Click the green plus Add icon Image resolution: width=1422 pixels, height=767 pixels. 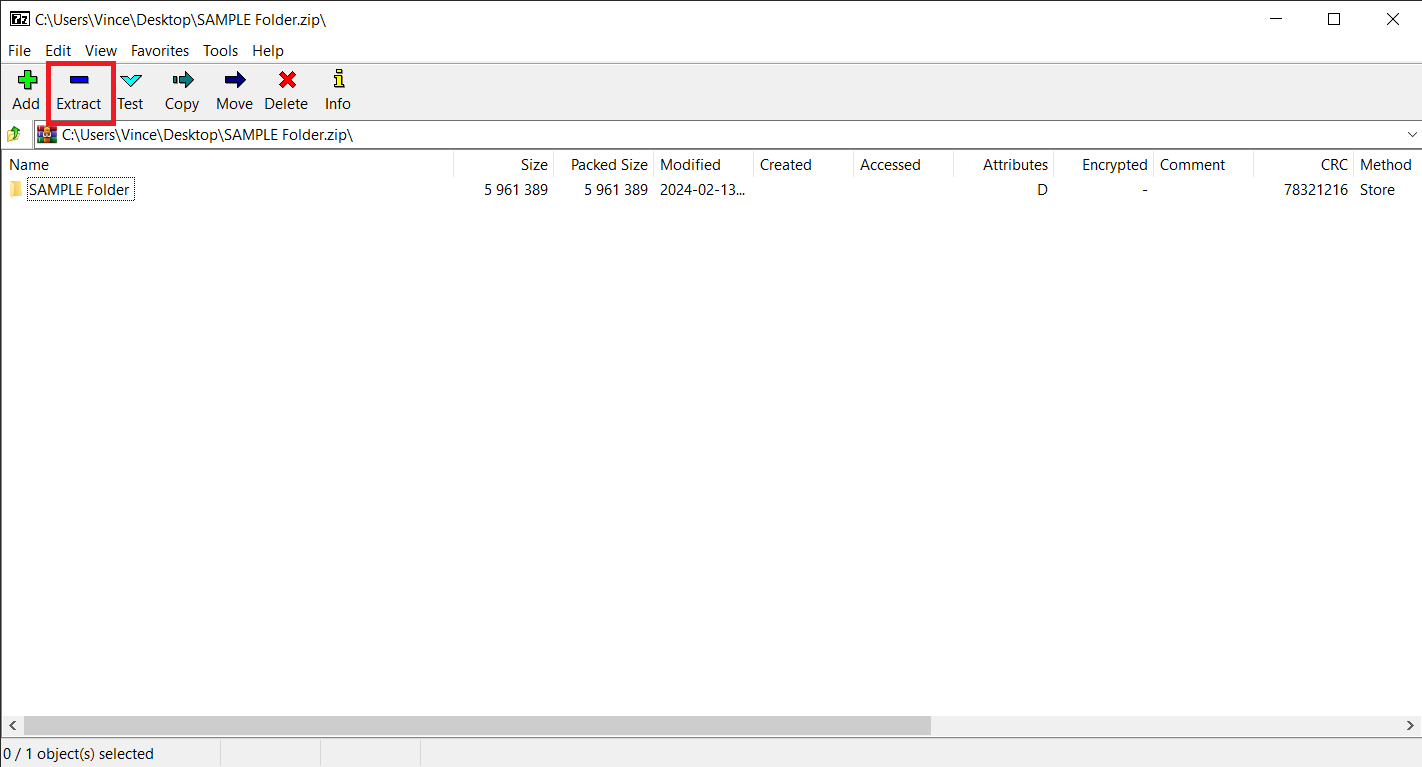click(x=26, y=81)
